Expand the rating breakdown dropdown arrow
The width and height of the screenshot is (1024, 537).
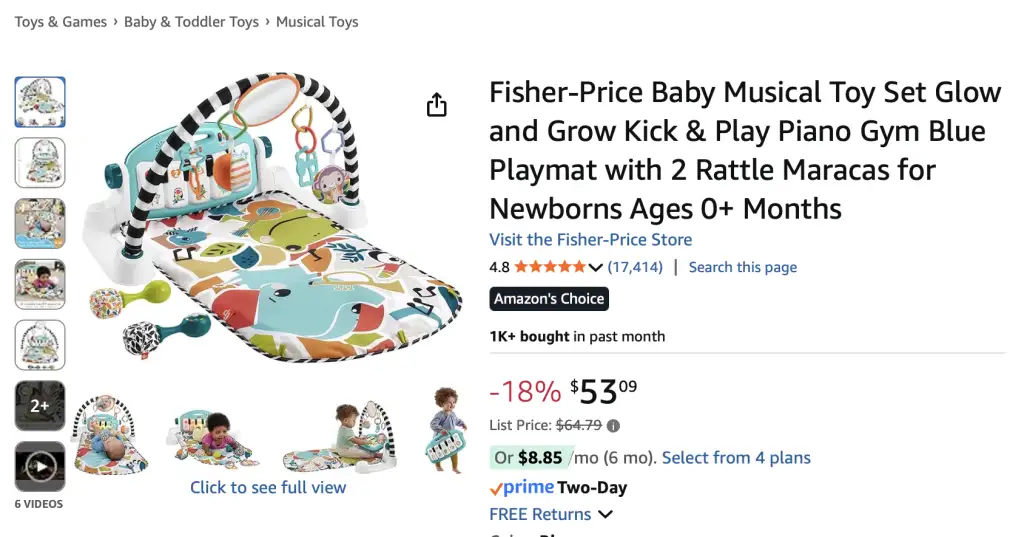tap(596, 267)
